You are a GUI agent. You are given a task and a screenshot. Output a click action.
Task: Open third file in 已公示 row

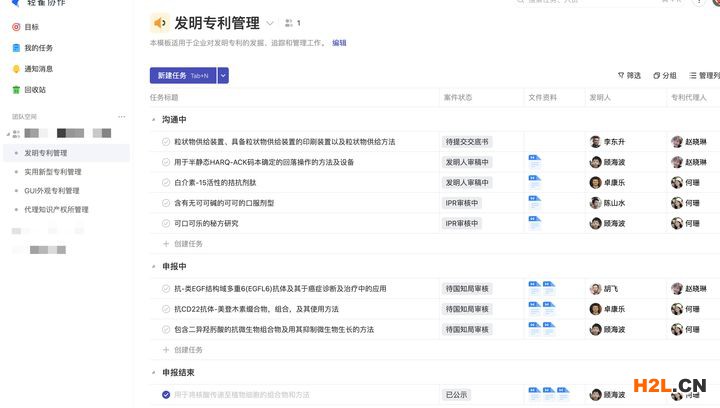tap(563, 394)
